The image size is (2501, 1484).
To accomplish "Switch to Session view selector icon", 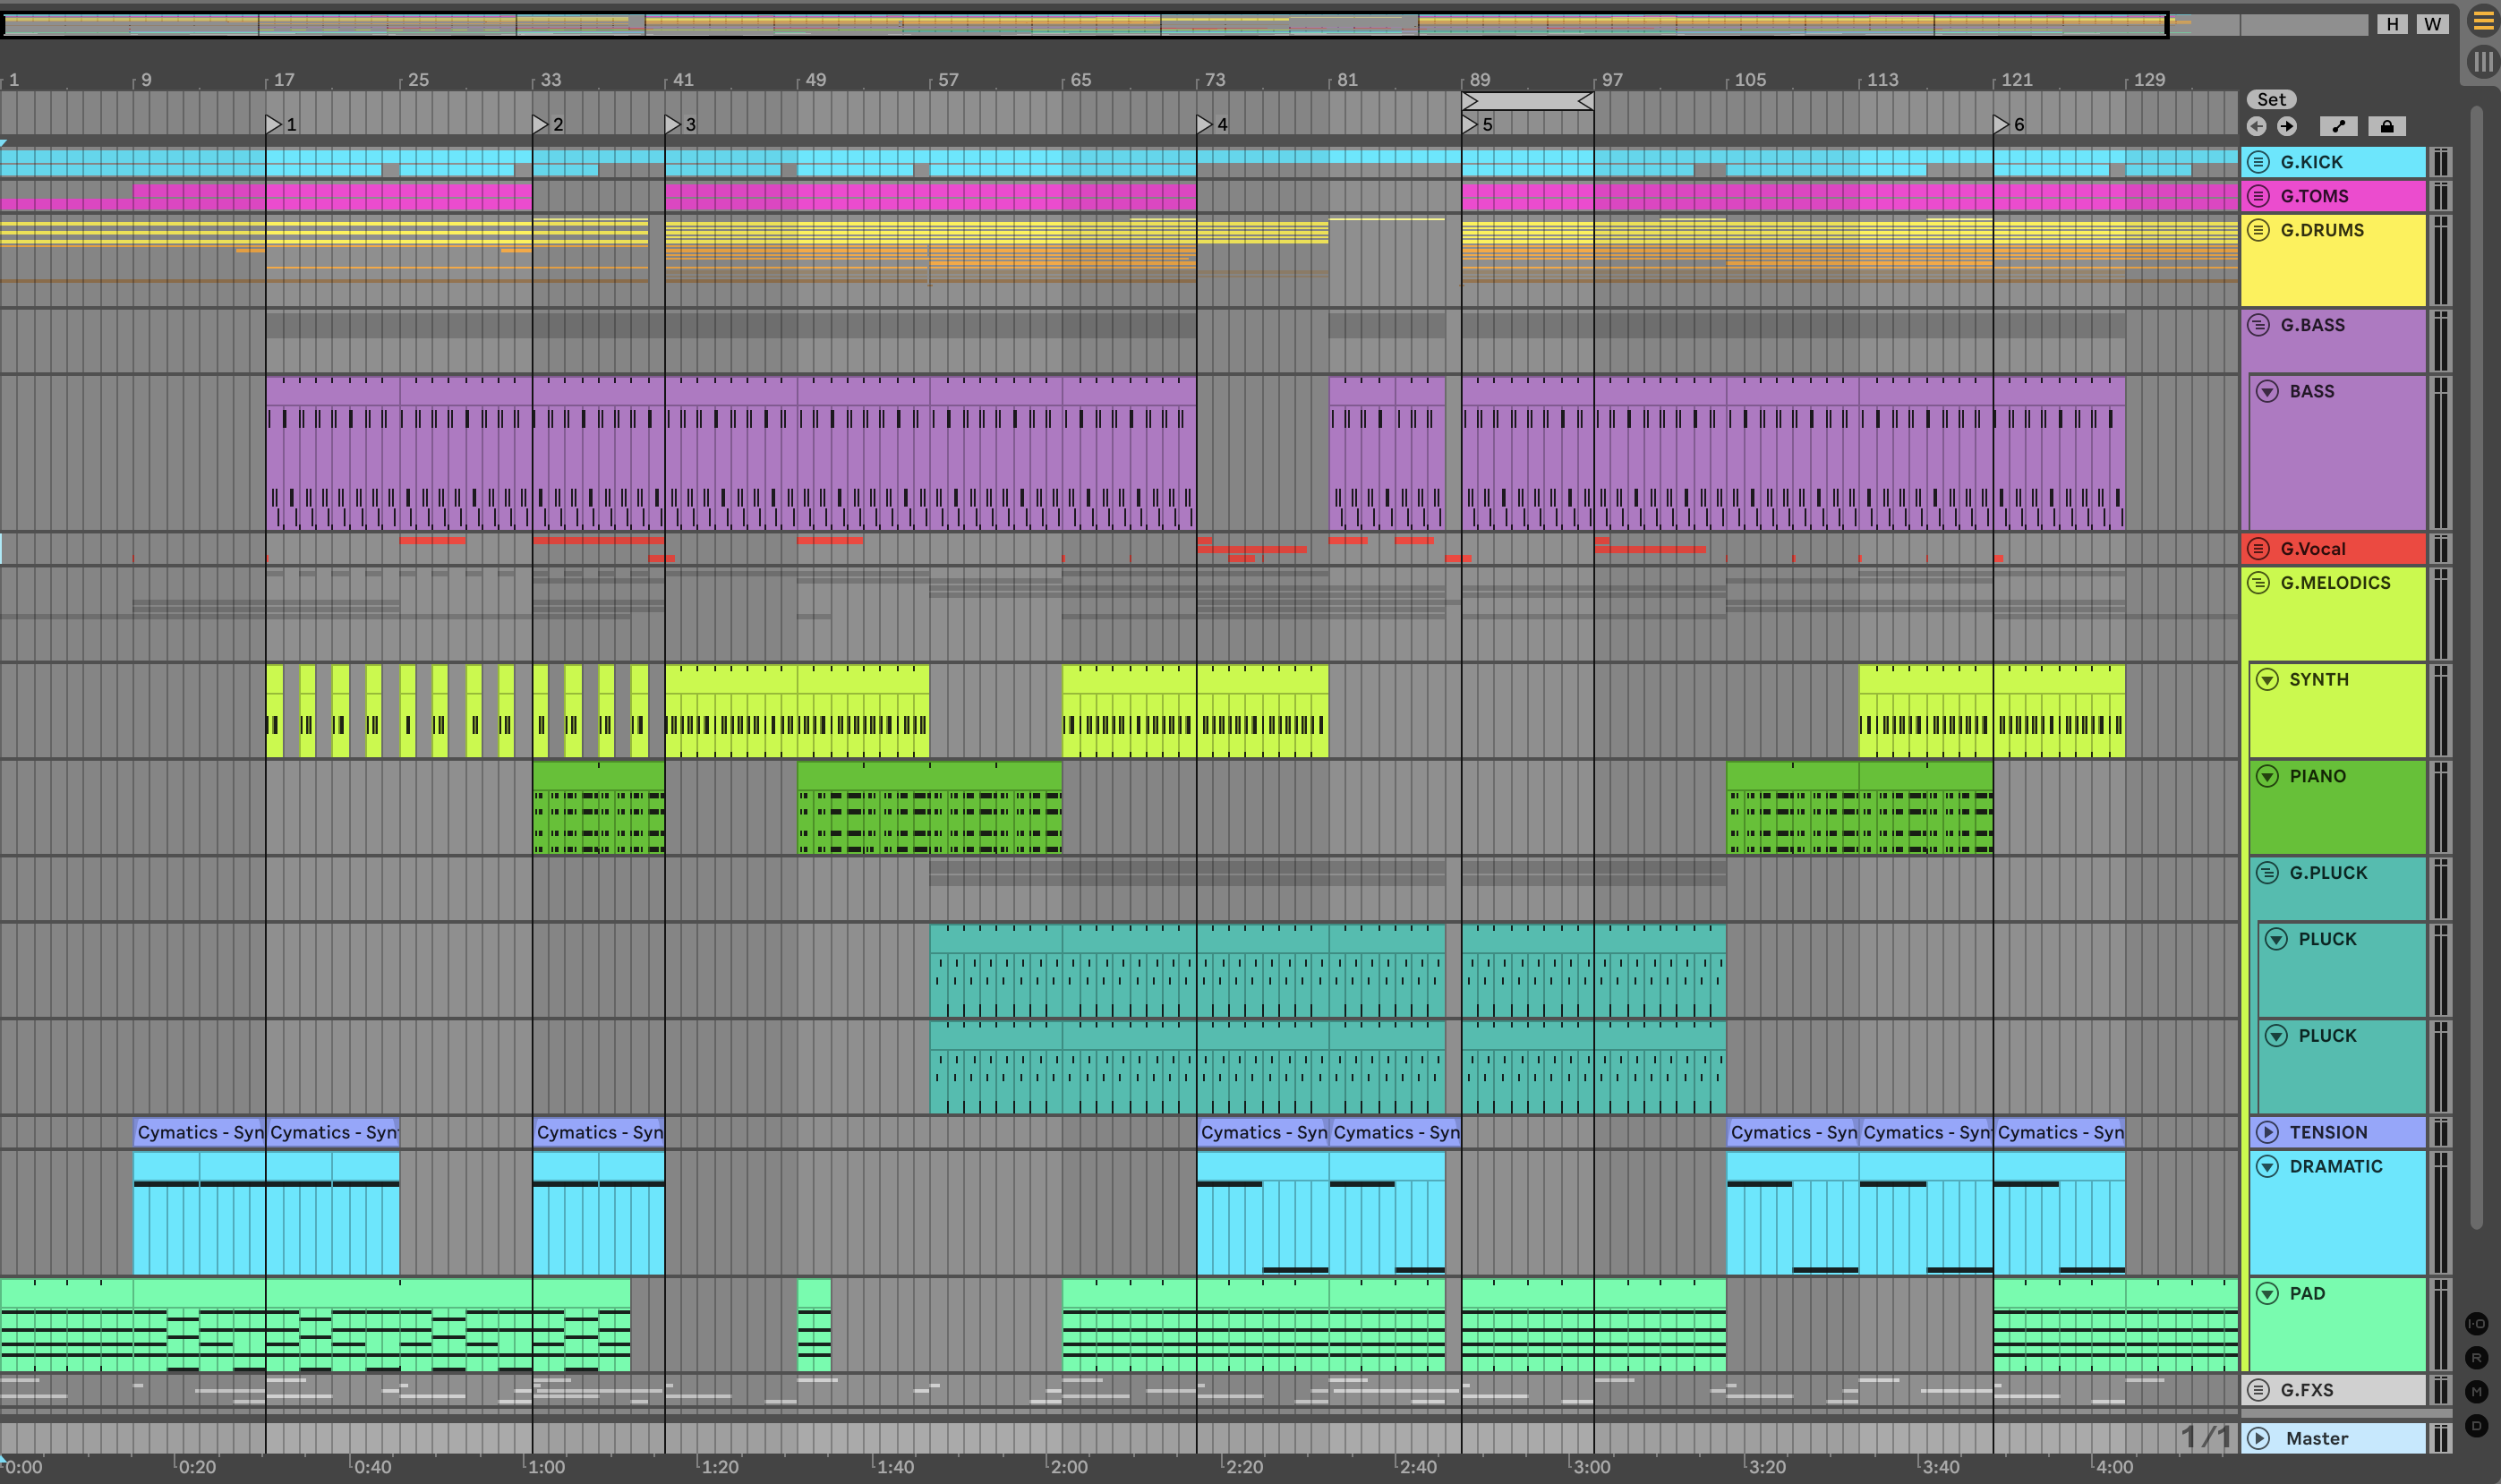I will pos(2483,61).
